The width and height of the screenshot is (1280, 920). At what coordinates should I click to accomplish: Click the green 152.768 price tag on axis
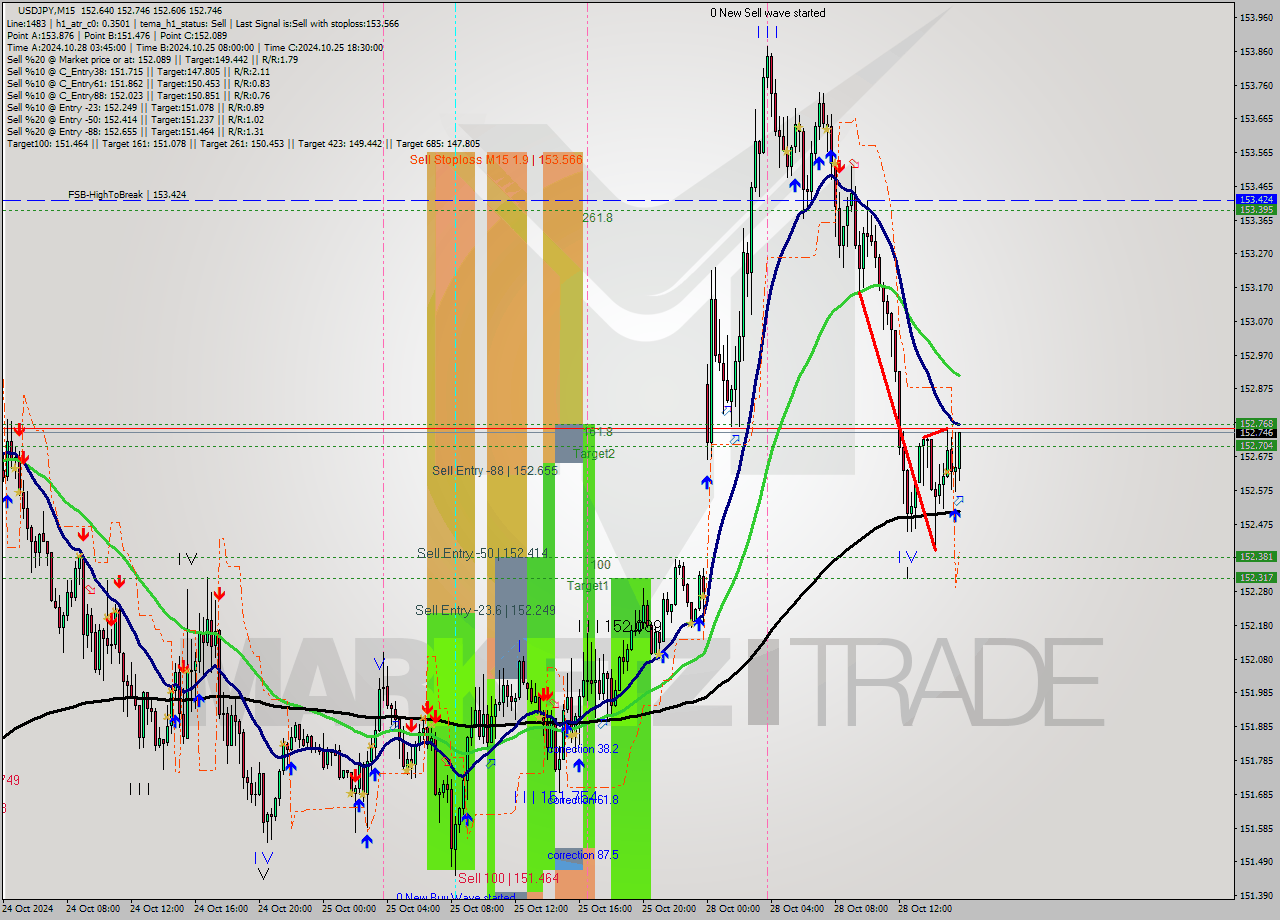[x=1255, y=424]
